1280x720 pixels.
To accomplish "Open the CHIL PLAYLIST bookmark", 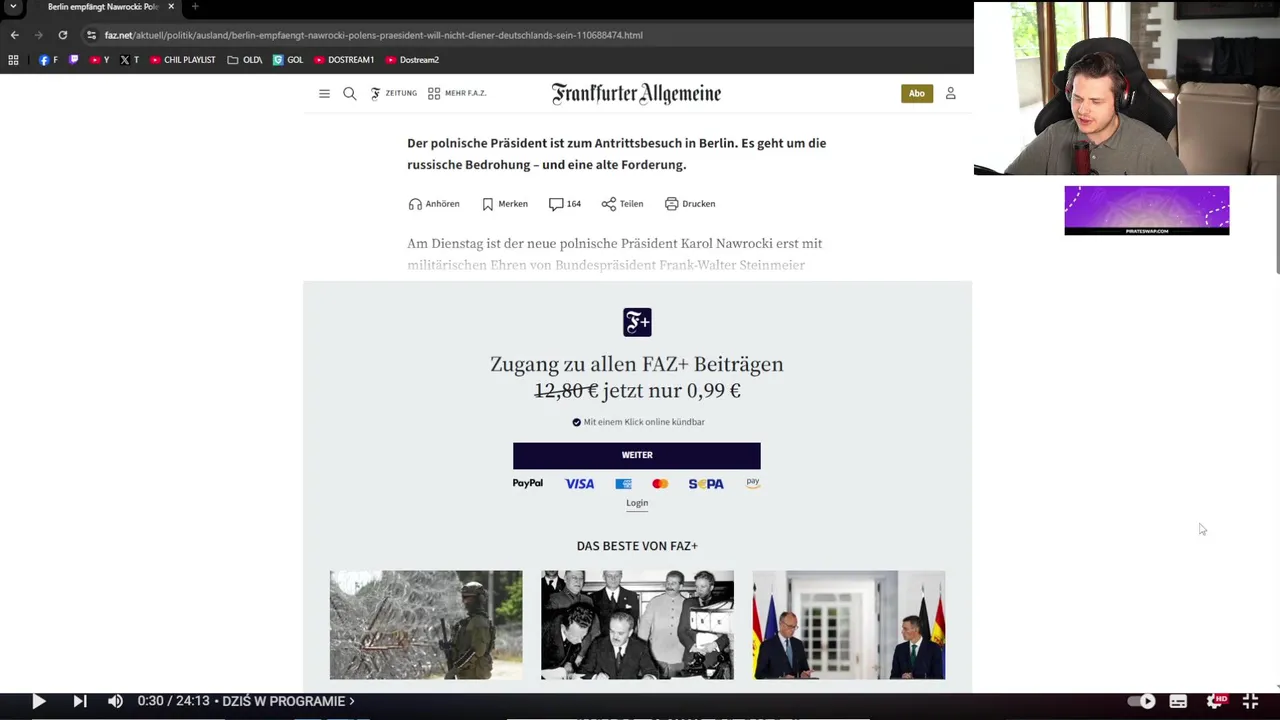I will click(183, 60).
